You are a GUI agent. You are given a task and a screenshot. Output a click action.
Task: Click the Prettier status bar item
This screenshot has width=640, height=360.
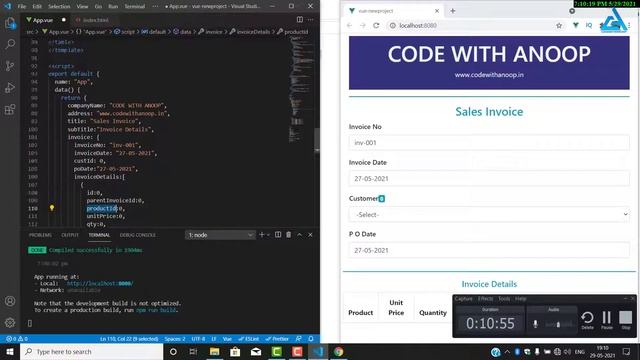(277, 339)
